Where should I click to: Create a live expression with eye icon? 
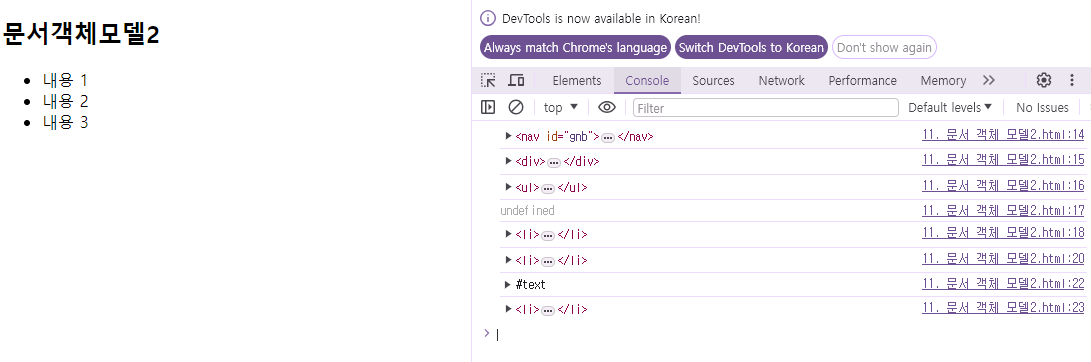point(607,107)
